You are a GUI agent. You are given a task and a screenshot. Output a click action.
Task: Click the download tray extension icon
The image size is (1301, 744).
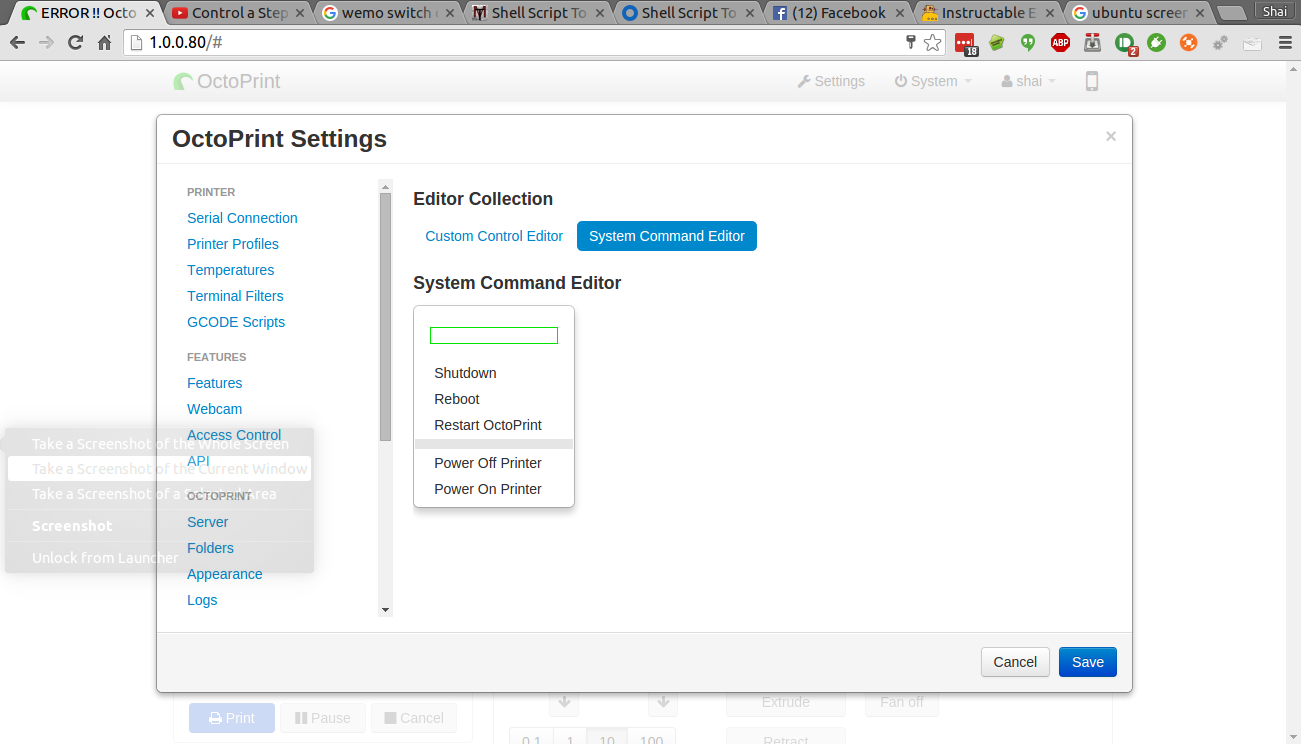click(x=1092, y=43)
